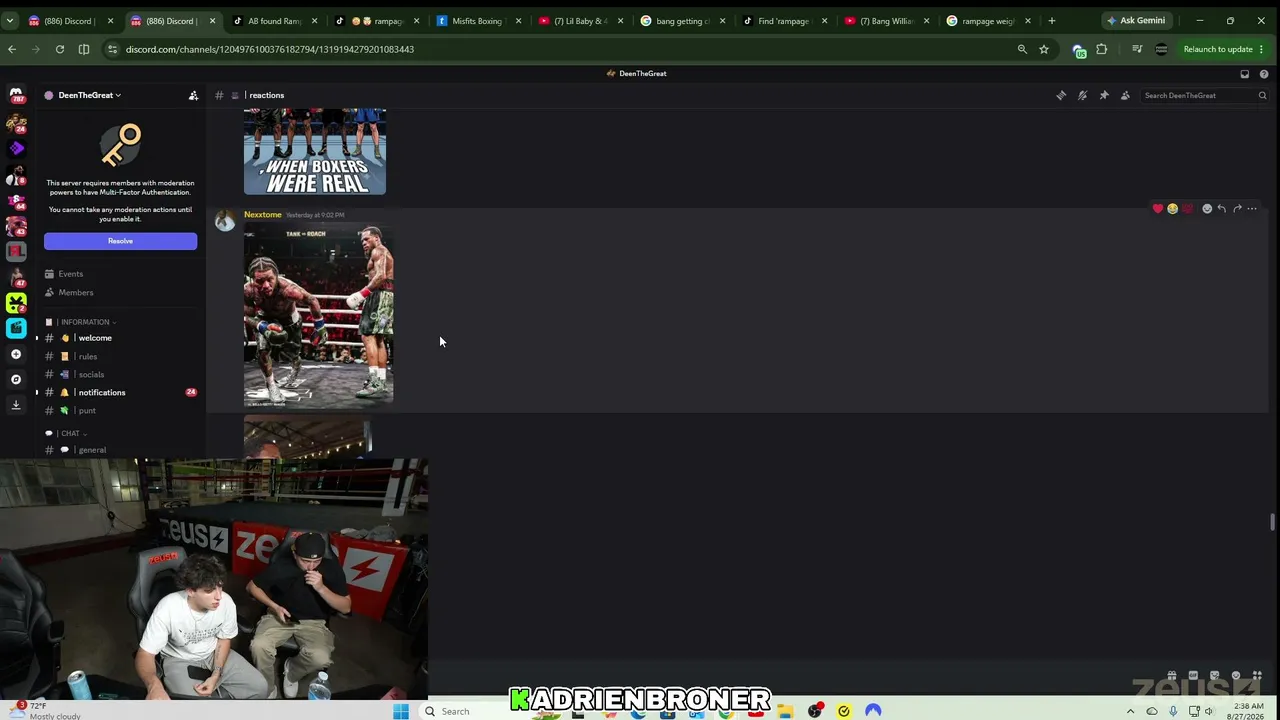Open the rules channel
Viewport: 1280px width, 720px height.
(x=120, y=356)
